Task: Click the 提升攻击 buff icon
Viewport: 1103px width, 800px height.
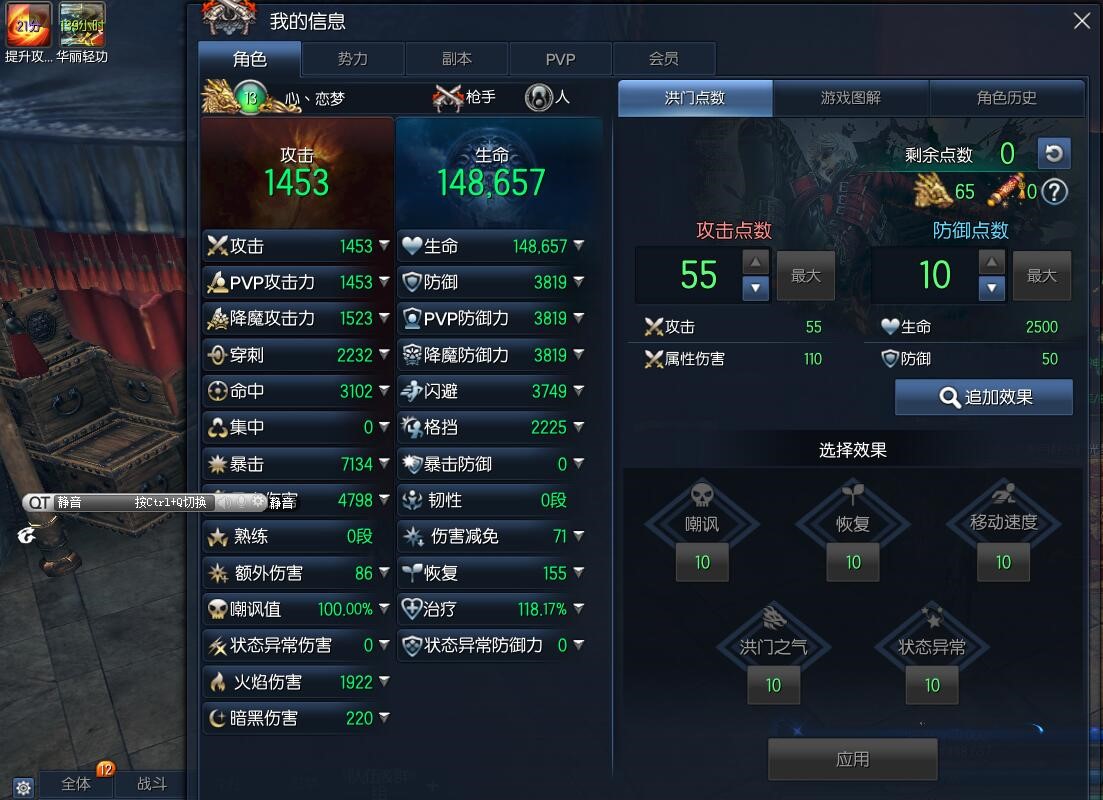Action: (x=29, y=25)
